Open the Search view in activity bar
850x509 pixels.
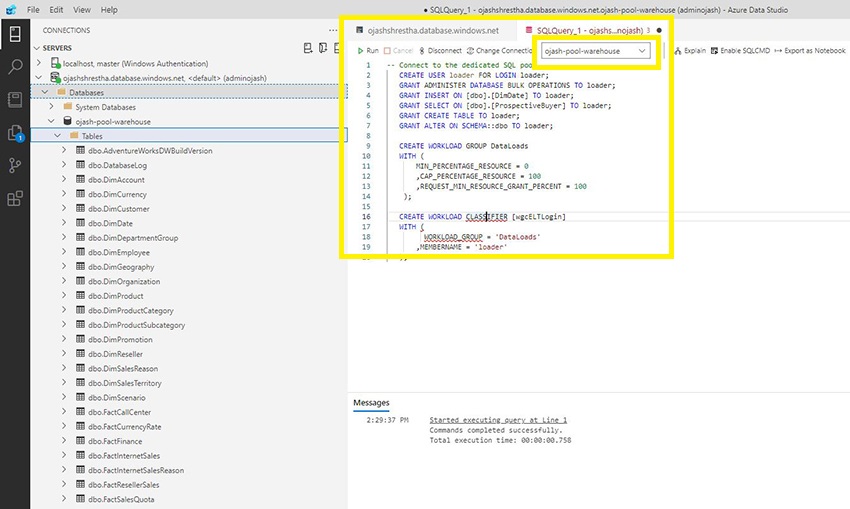[14, 67]
